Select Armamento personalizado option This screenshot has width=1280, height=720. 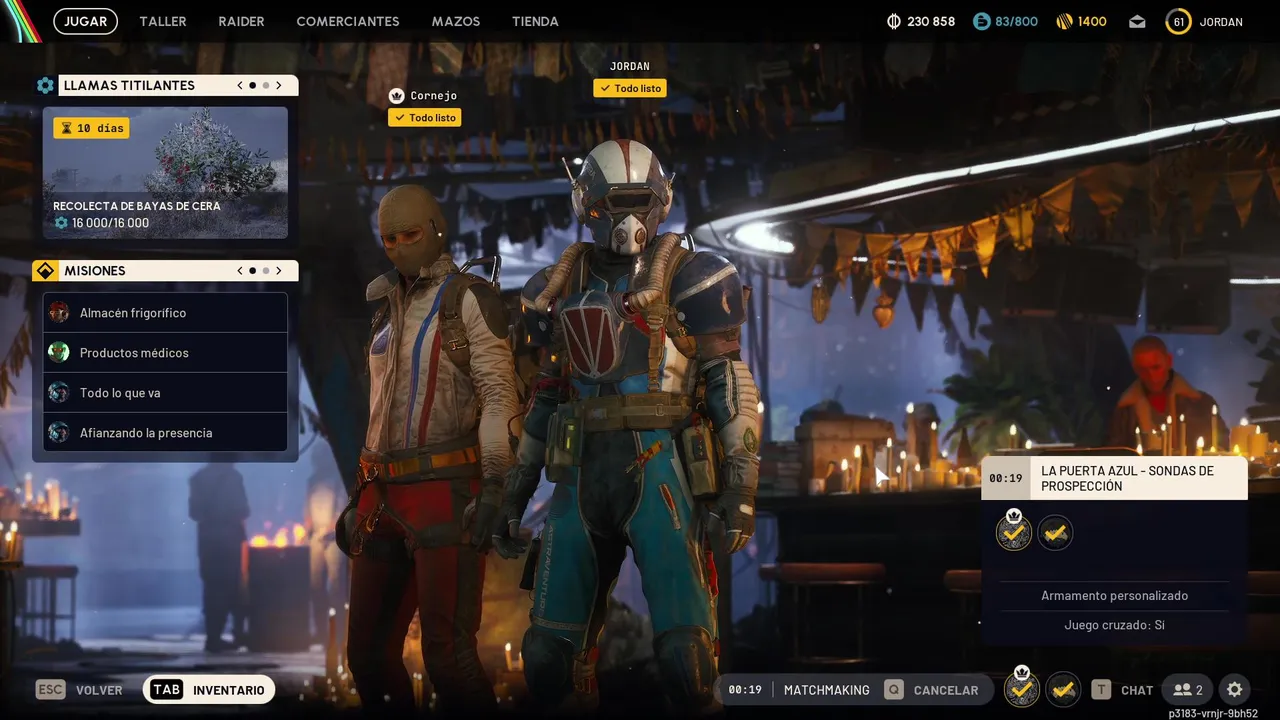click(x=1114, y=596)
